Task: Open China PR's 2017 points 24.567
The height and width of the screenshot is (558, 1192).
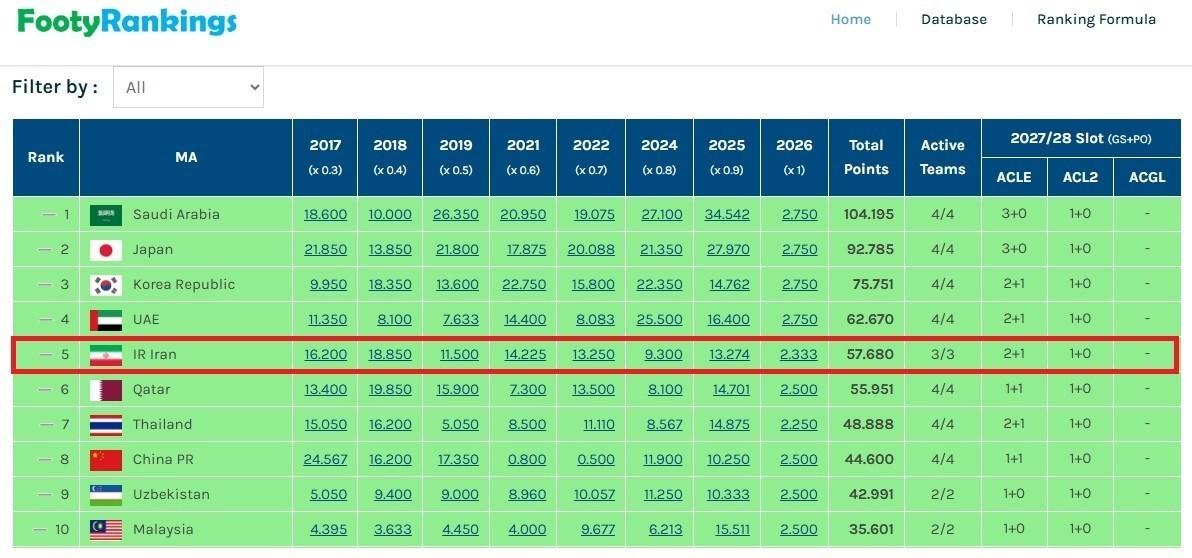Action: coord(325,460)
